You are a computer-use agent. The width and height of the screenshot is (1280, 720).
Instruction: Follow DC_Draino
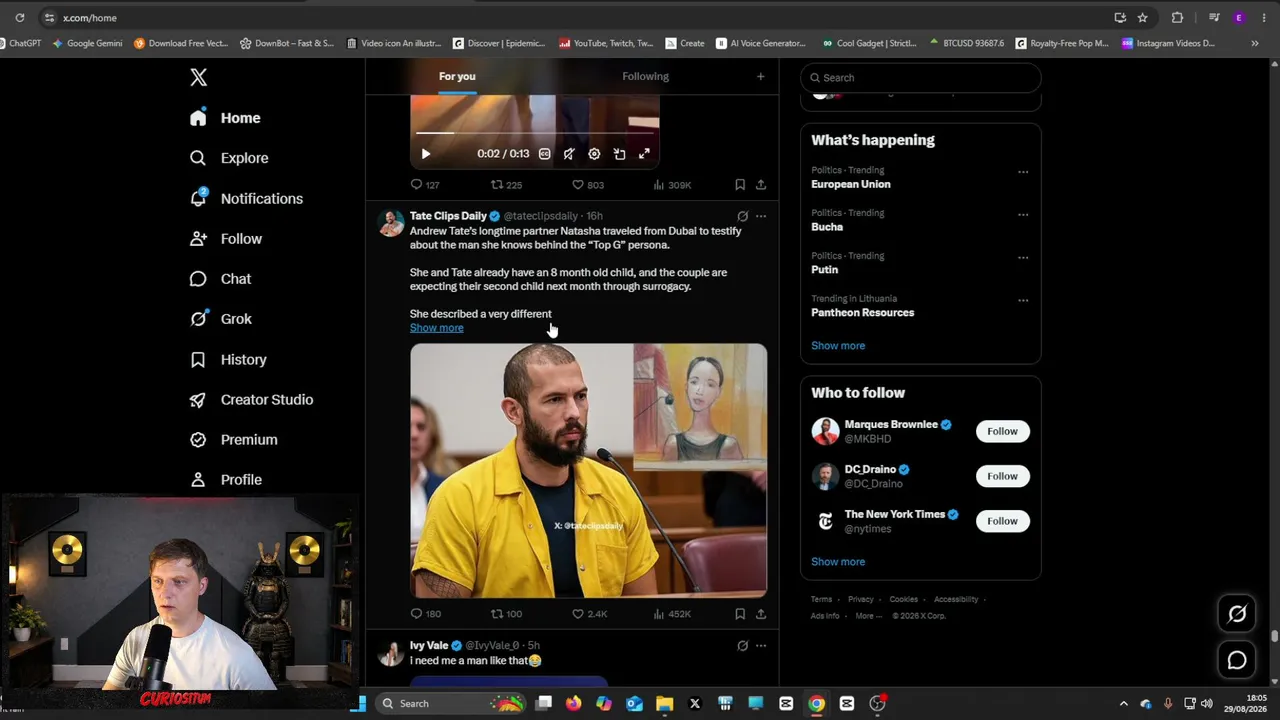1002,476
